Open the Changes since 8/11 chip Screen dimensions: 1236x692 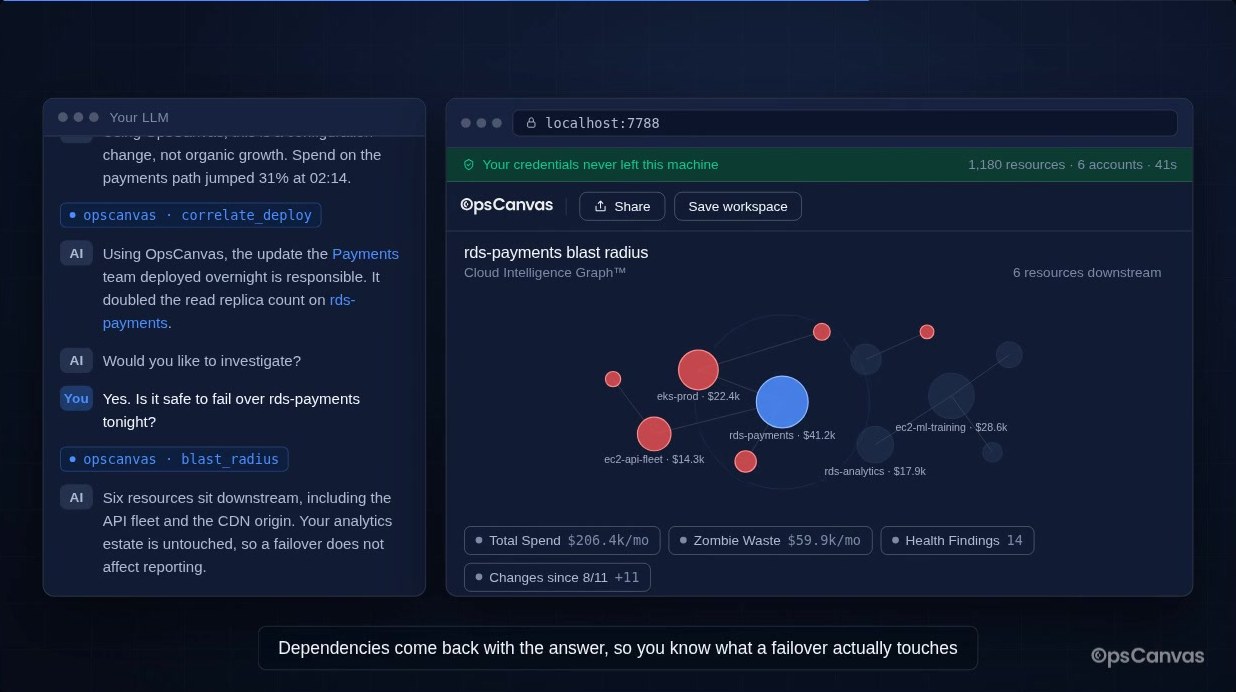coord(557,577)
